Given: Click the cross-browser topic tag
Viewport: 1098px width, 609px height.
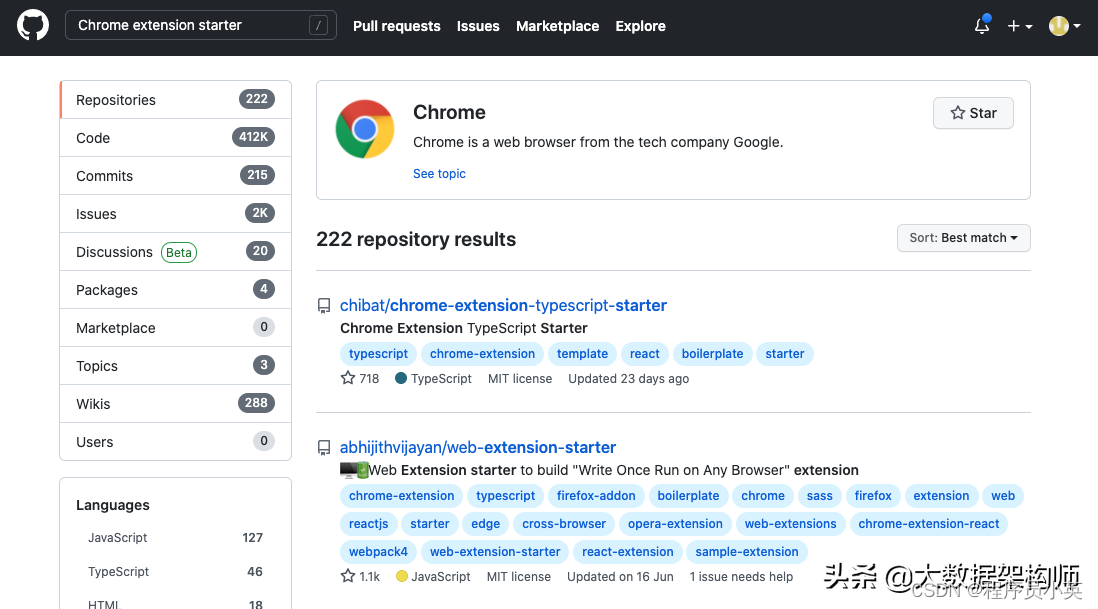Looking at the screenshot, I should (x=564, y=524).
